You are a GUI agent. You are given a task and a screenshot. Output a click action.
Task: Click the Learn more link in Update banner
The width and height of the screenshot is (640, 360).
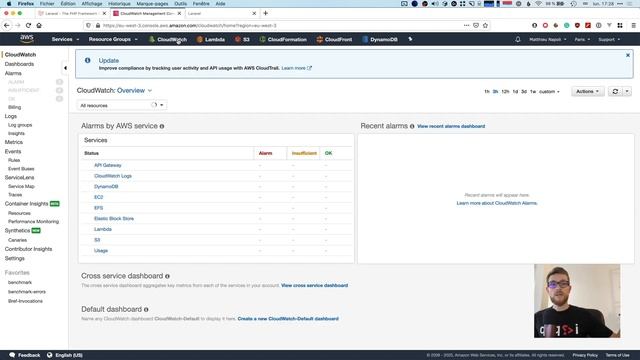(x=296, y=68)
